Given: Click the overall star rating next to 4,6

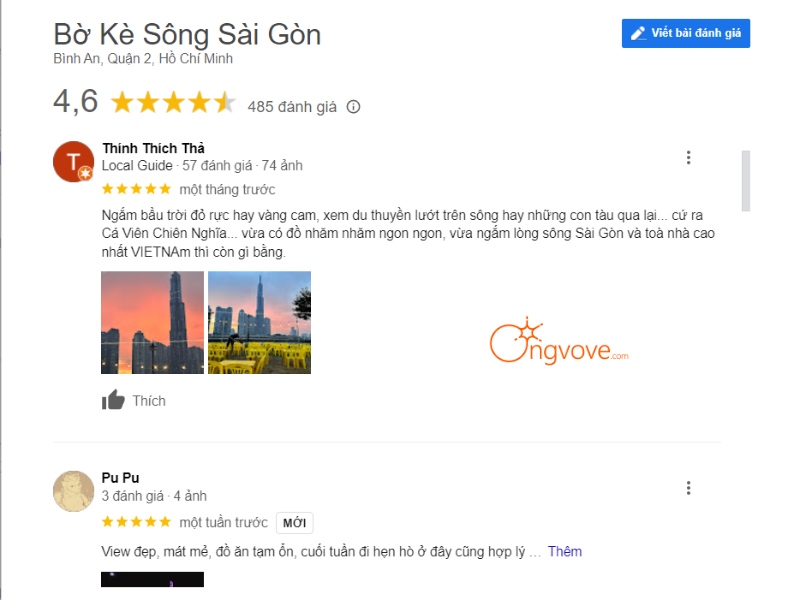Looking at the screenshot, I should tap(173, 102).
